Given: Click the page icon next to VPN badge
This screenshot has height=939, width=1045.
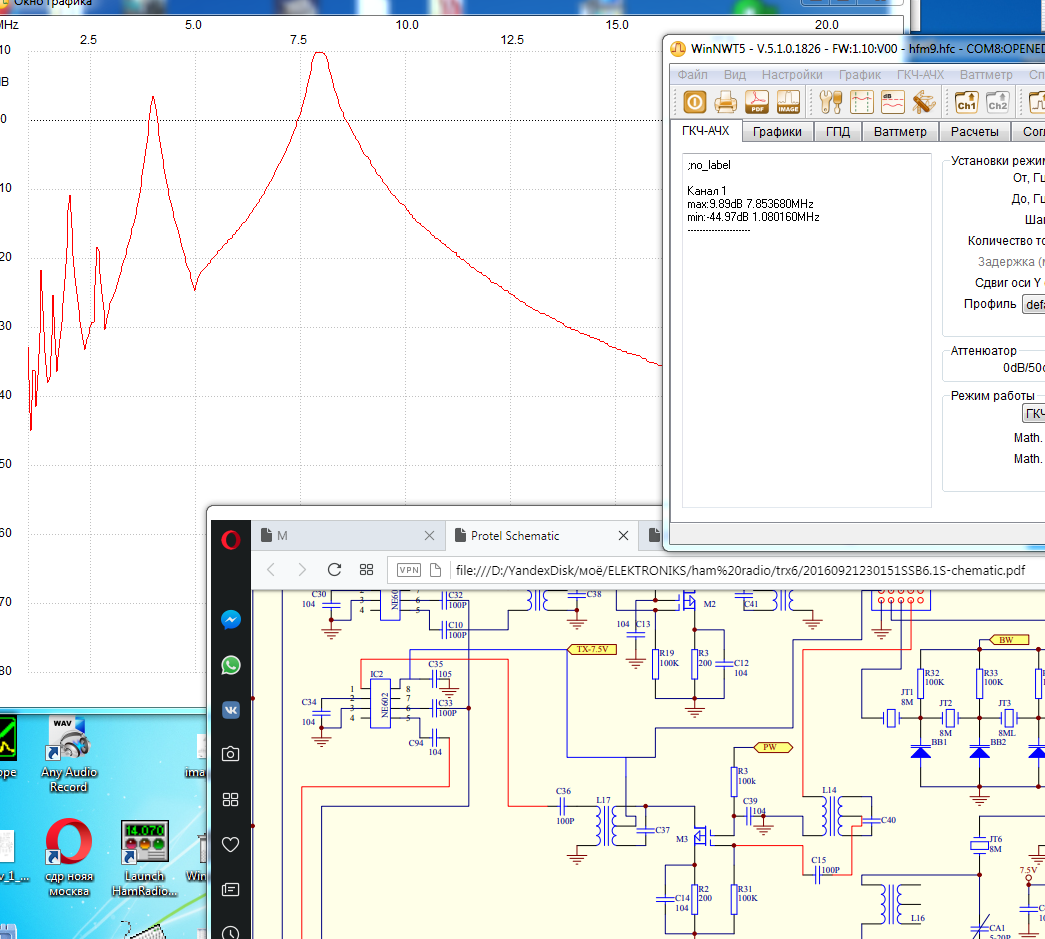Looking at the screenshot, I should (x=435, y=570).
